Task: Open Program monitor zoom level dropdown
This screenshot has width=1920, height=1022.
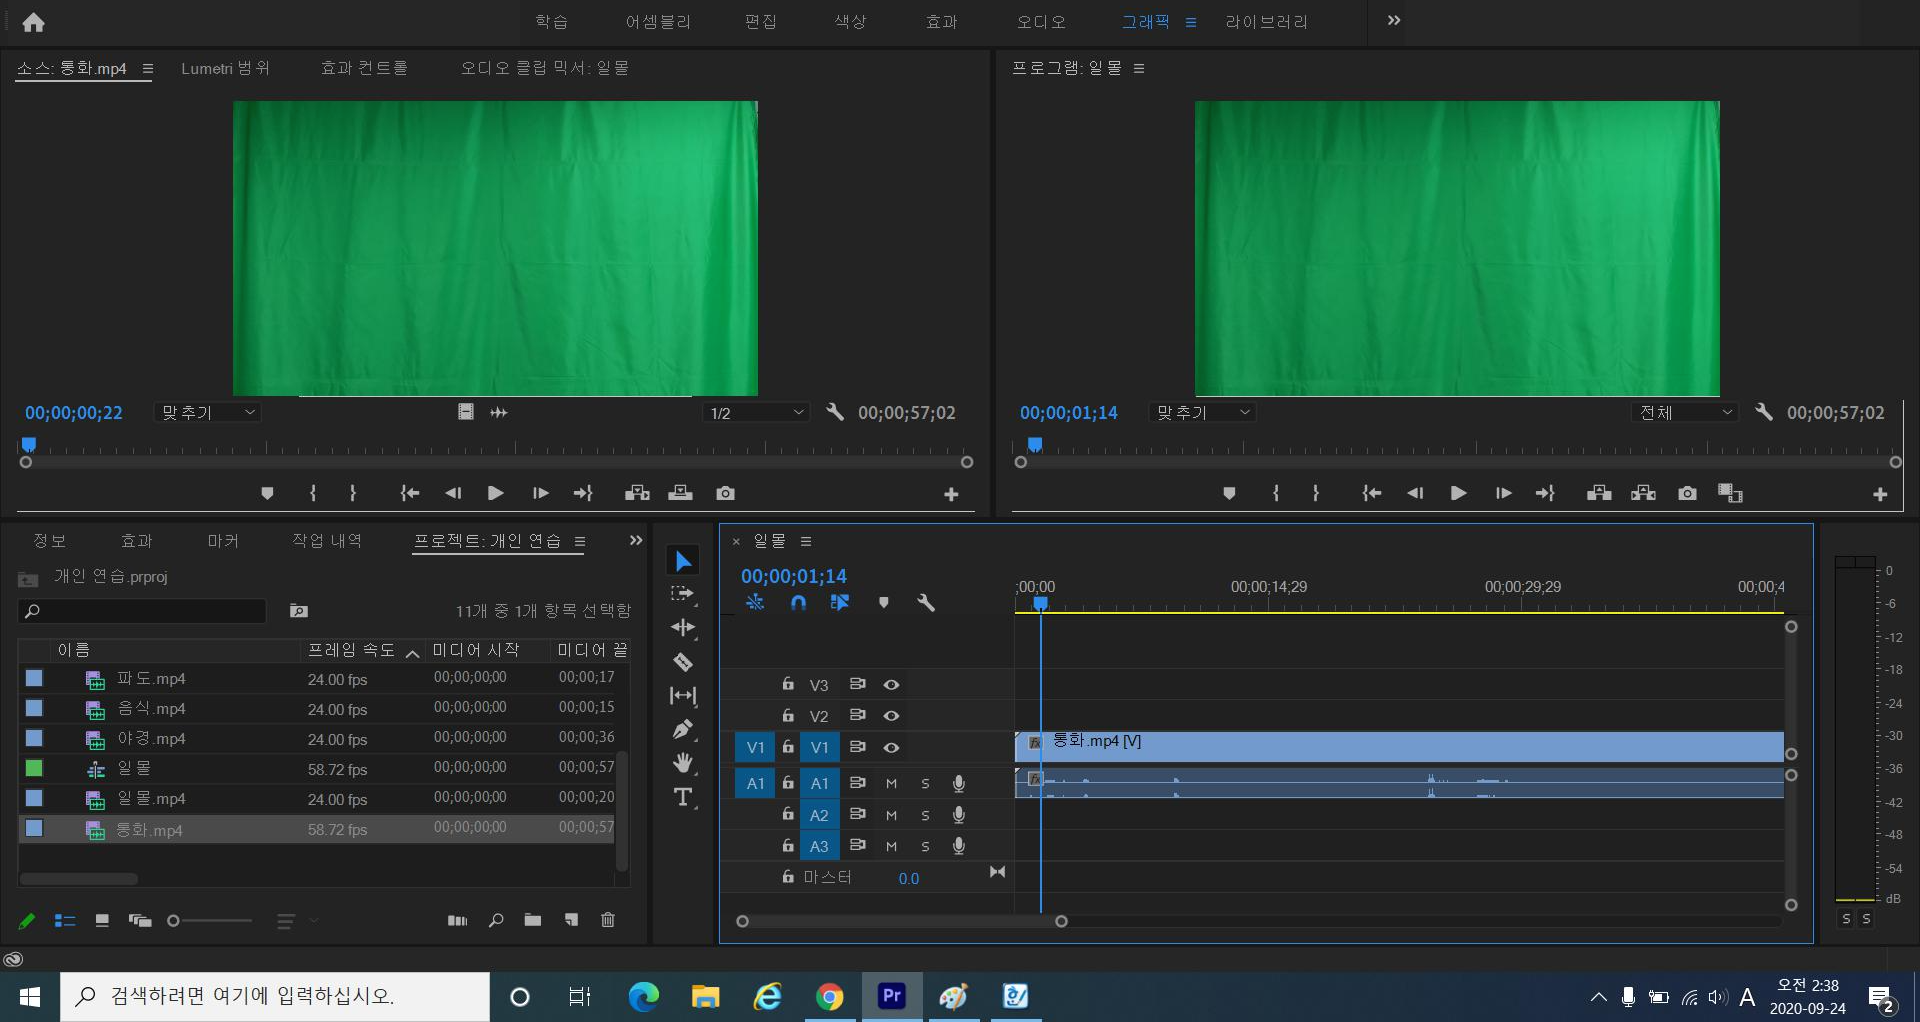Action: 1203,413
